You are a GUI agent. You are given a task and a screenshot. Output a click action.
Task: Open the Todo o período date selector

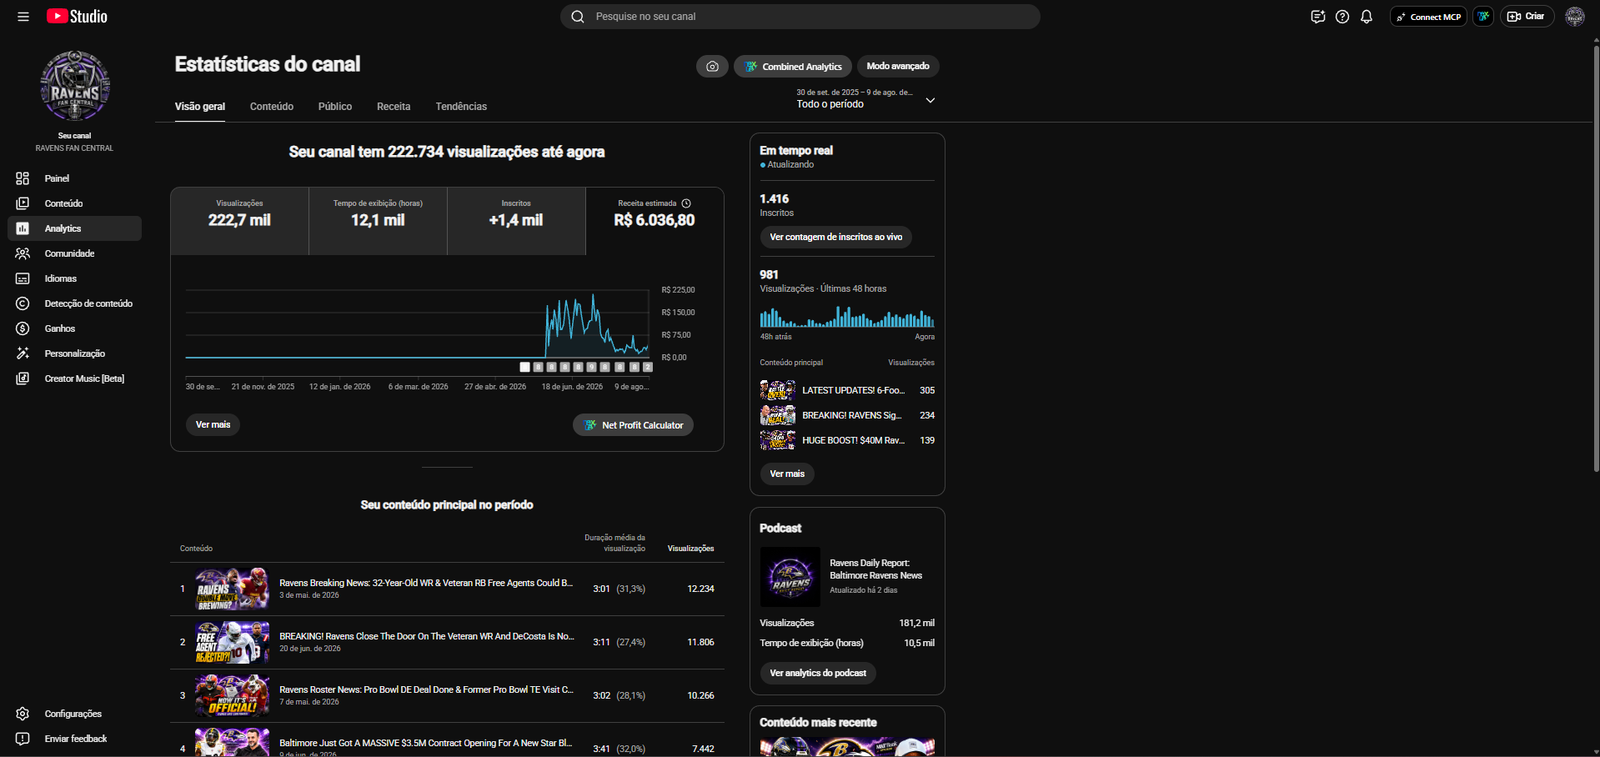[866, 98]
